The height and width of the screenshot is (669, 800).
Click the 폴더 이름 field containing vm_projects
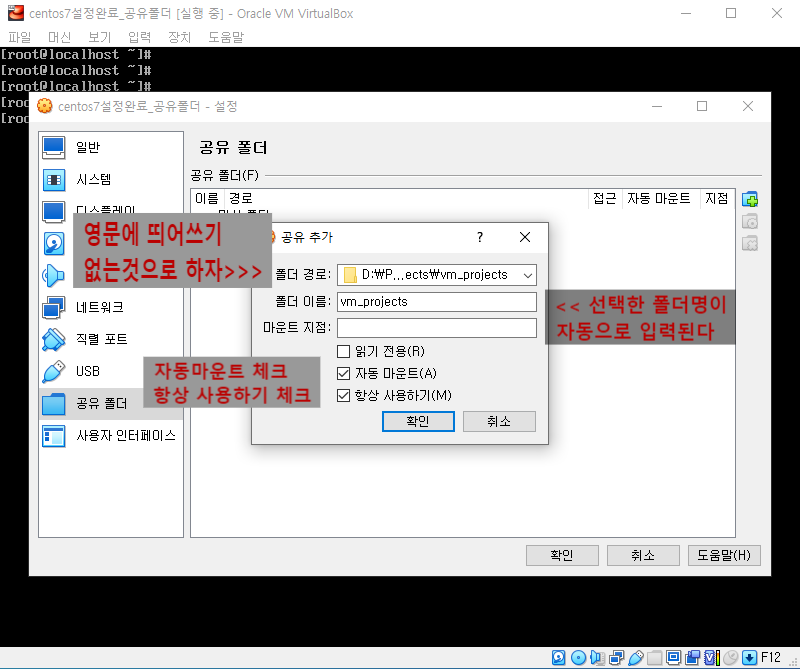pyautogui.click(x=437, y=302)
